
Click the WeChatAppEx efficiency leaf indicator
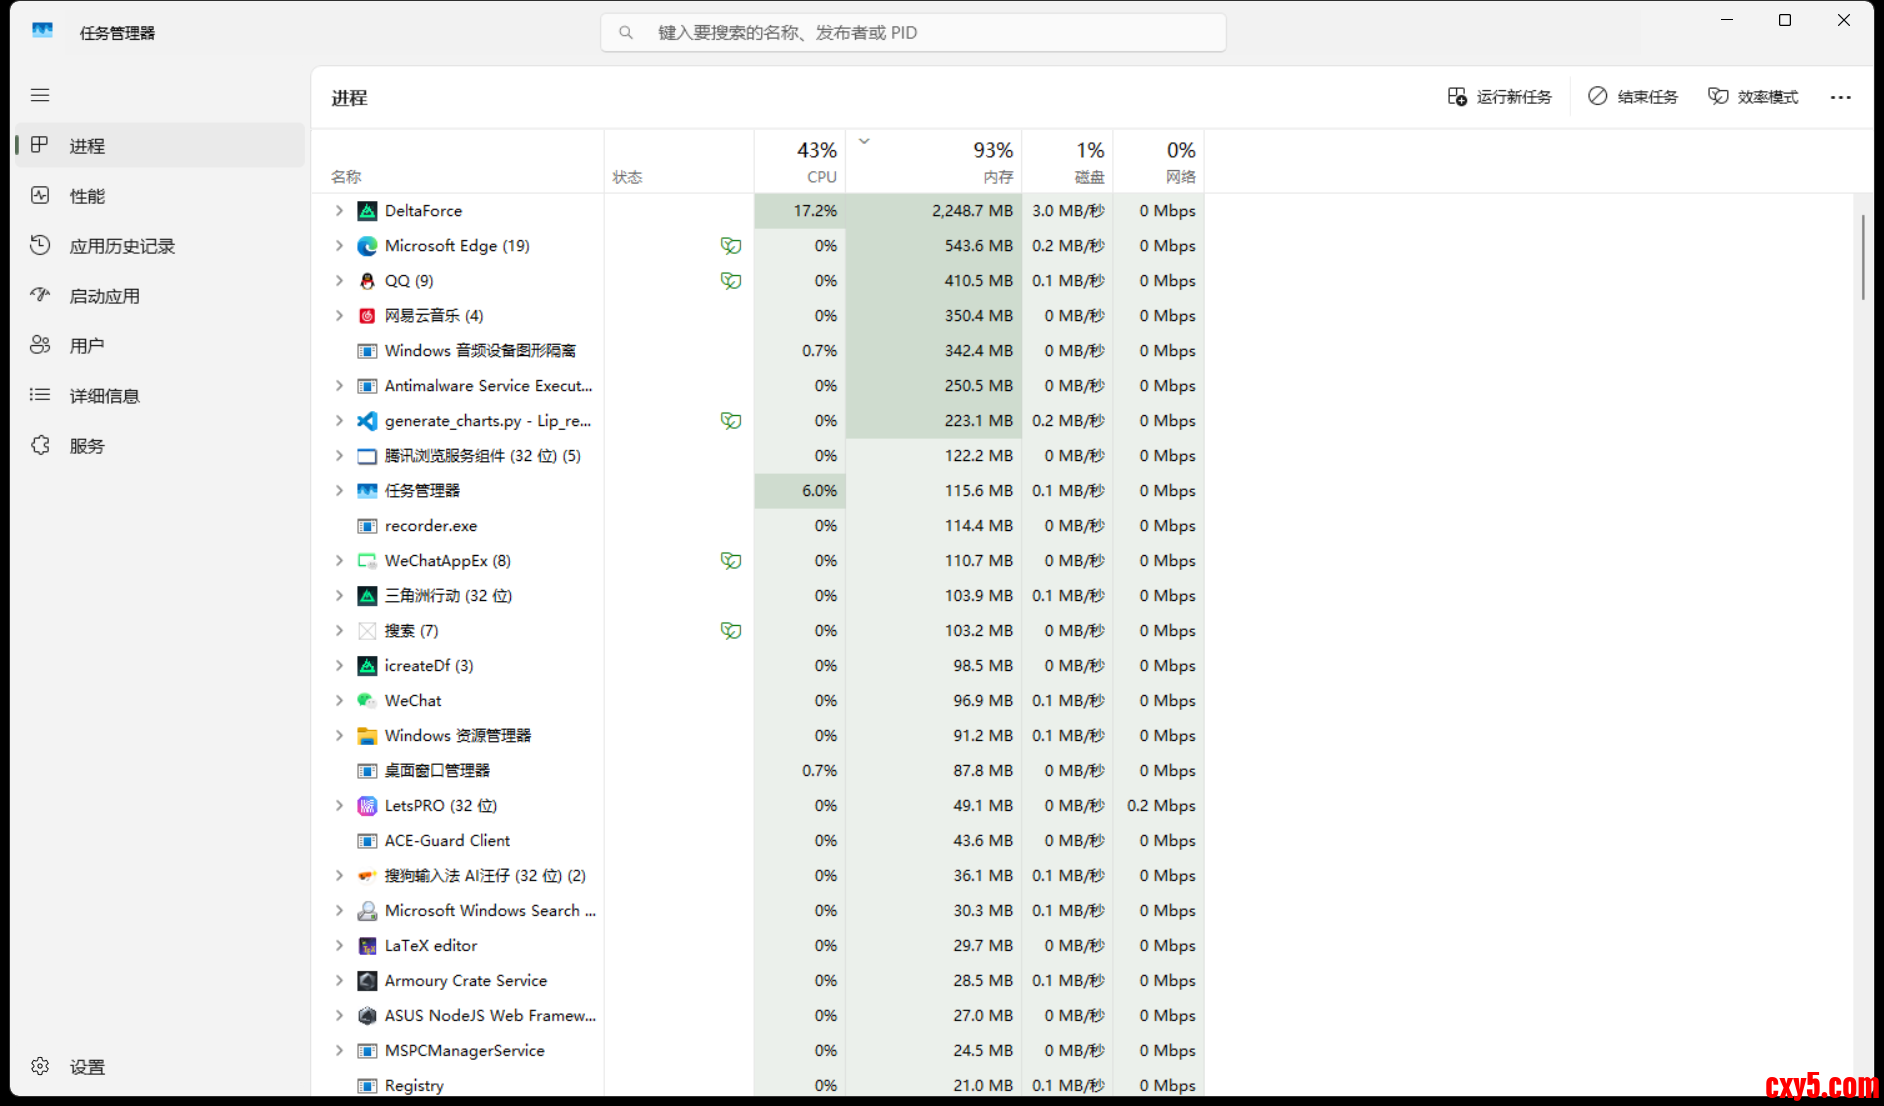click(731, 561)
